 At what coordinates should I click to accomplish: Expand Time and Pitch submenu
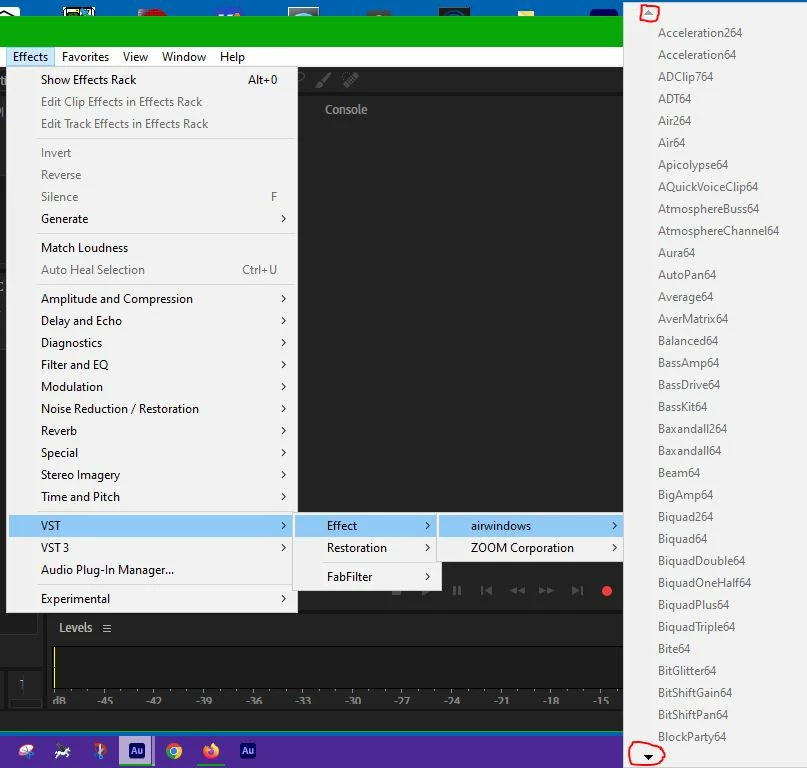pos(152,497)
